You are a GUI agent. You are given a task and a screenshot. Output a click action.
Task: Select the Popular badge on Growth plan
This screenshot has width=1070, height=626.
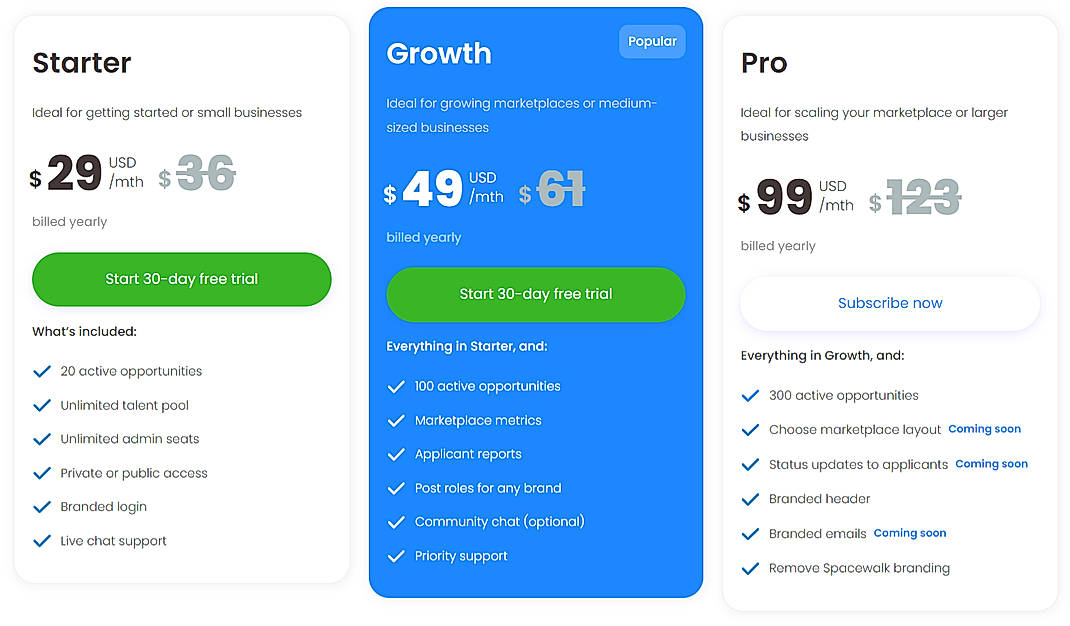(652, 41)
